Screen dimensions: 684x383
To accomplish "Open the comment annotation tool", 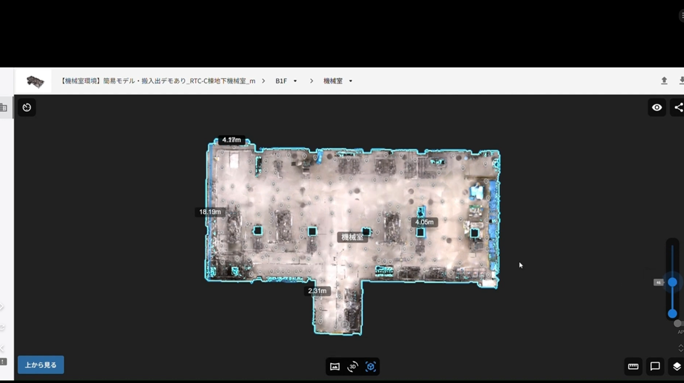I will (655, 366).
